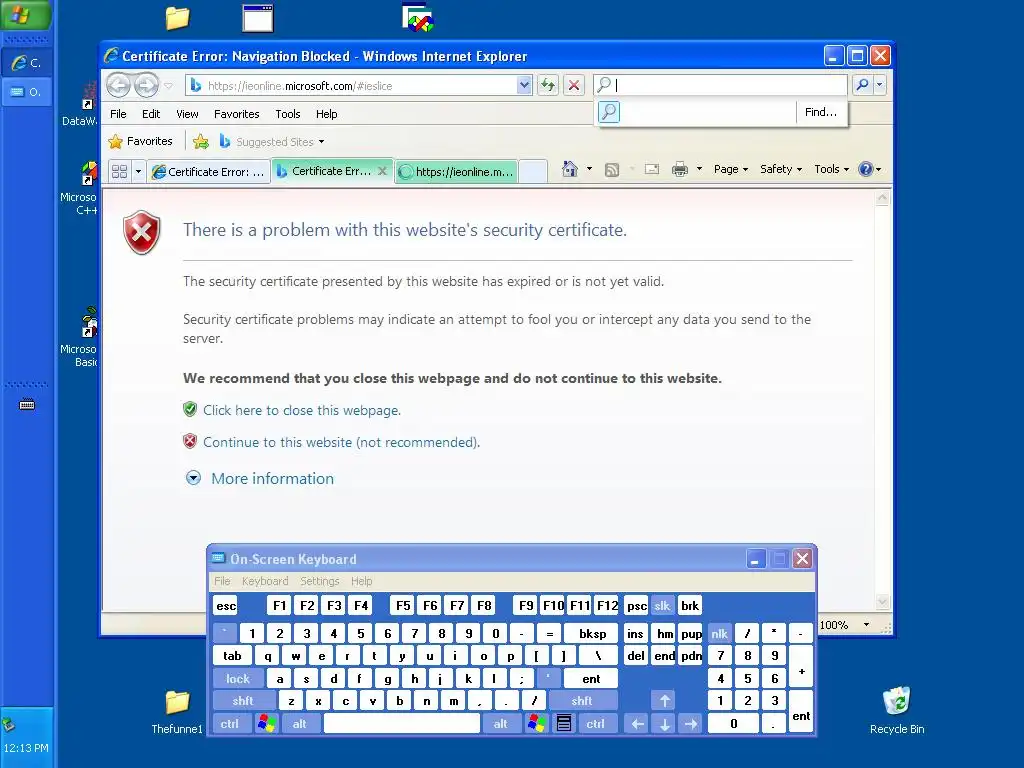The width and height of the screenshot is (1024, 768).
Task: Click the IE Back navigation button
Action: 119,85
